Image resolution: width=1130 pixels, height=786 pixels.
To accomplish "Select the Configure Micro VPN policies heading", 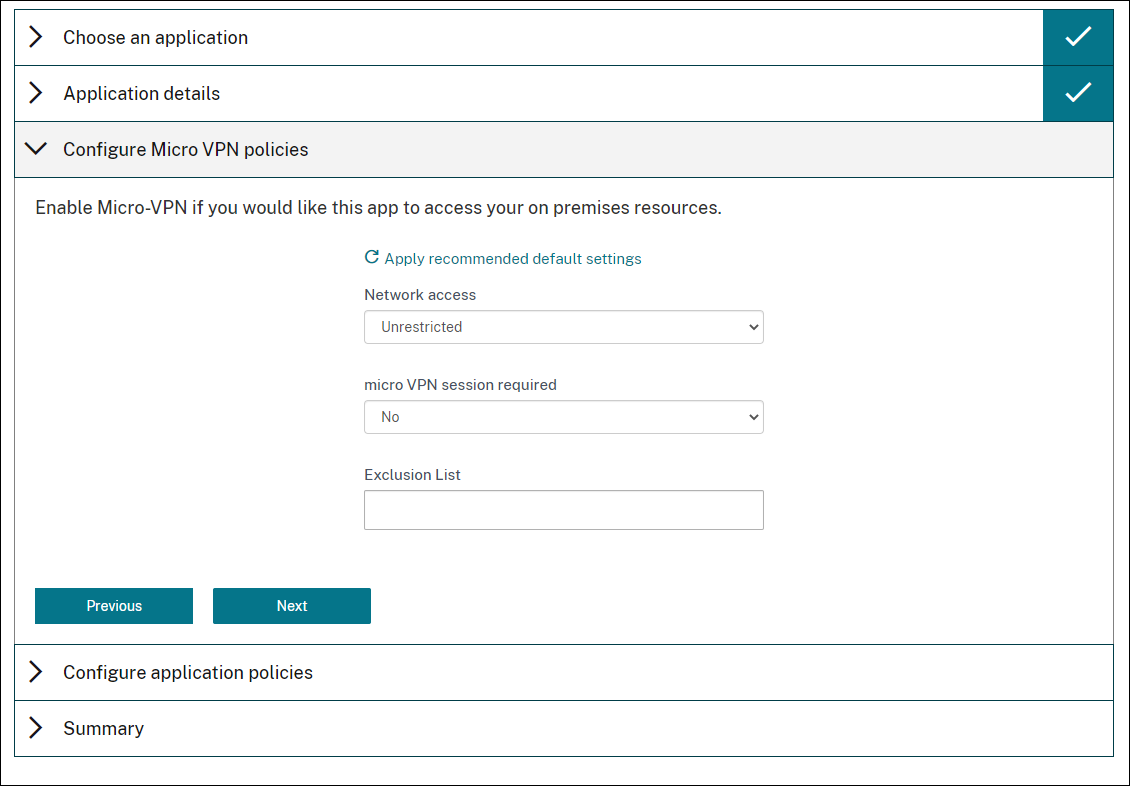I will click(x=185, y=150).
